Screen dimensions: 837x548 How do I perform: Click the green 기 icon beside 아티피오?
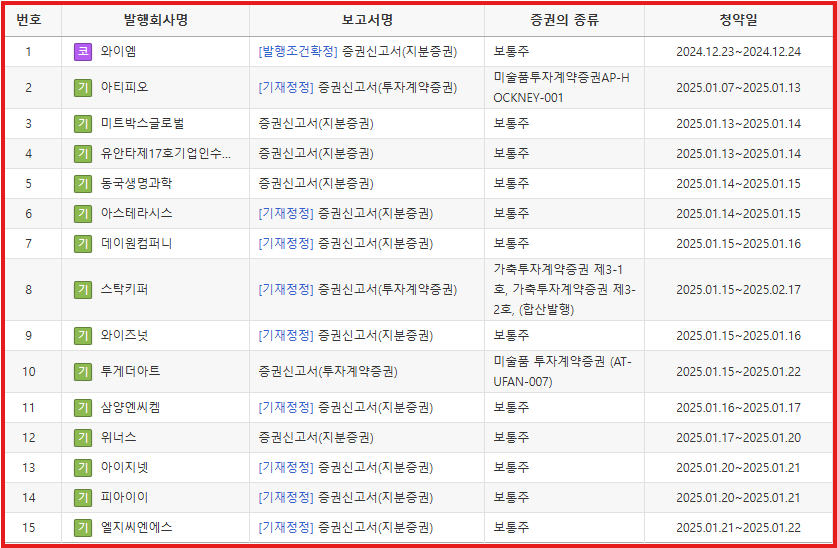[x=83, y=88]
